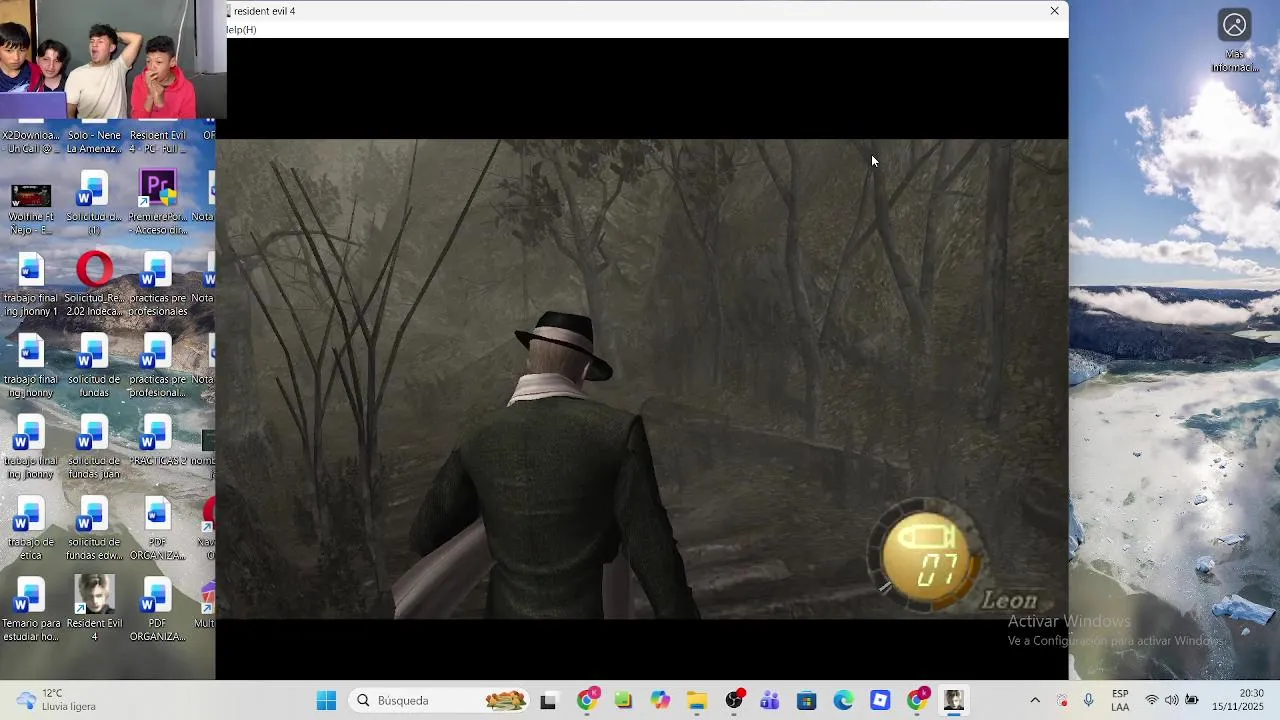
Task: Open the Windows Start menu
Action: click(326, 701)
